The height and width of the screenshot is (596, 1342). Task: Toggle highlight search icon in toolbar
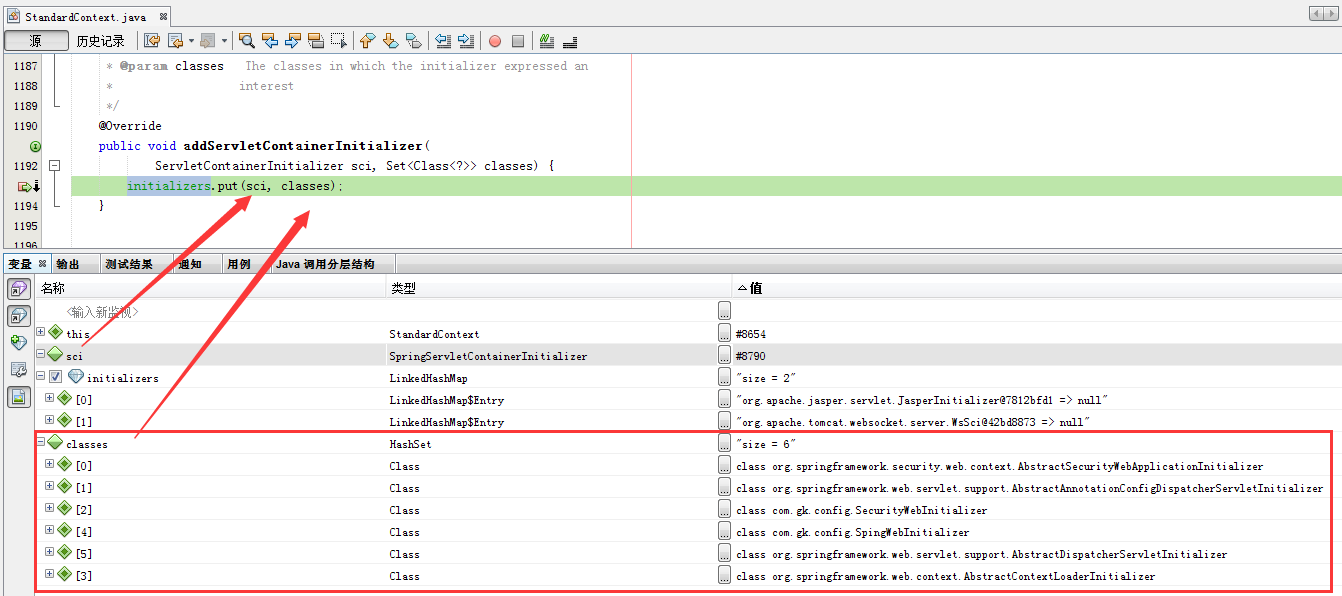tap(316, 41)
